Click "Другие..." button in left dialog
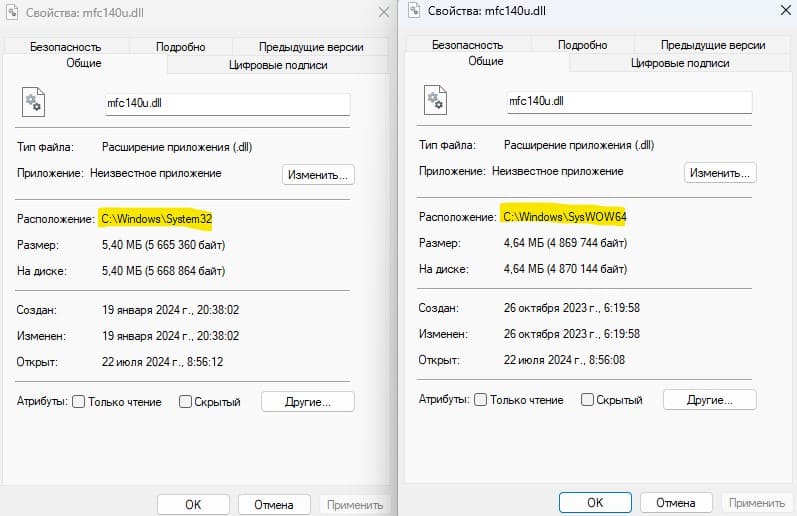 click(x=308, y=402)
